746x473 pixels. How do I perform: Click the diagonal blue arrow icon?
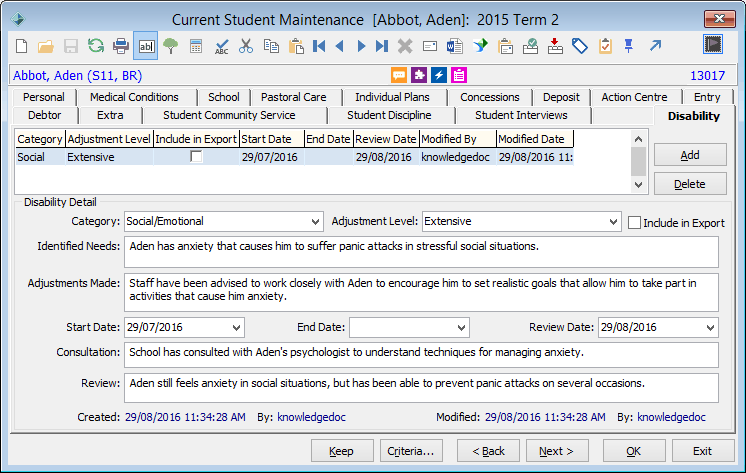pyautogui.click(x=656, y=46)
